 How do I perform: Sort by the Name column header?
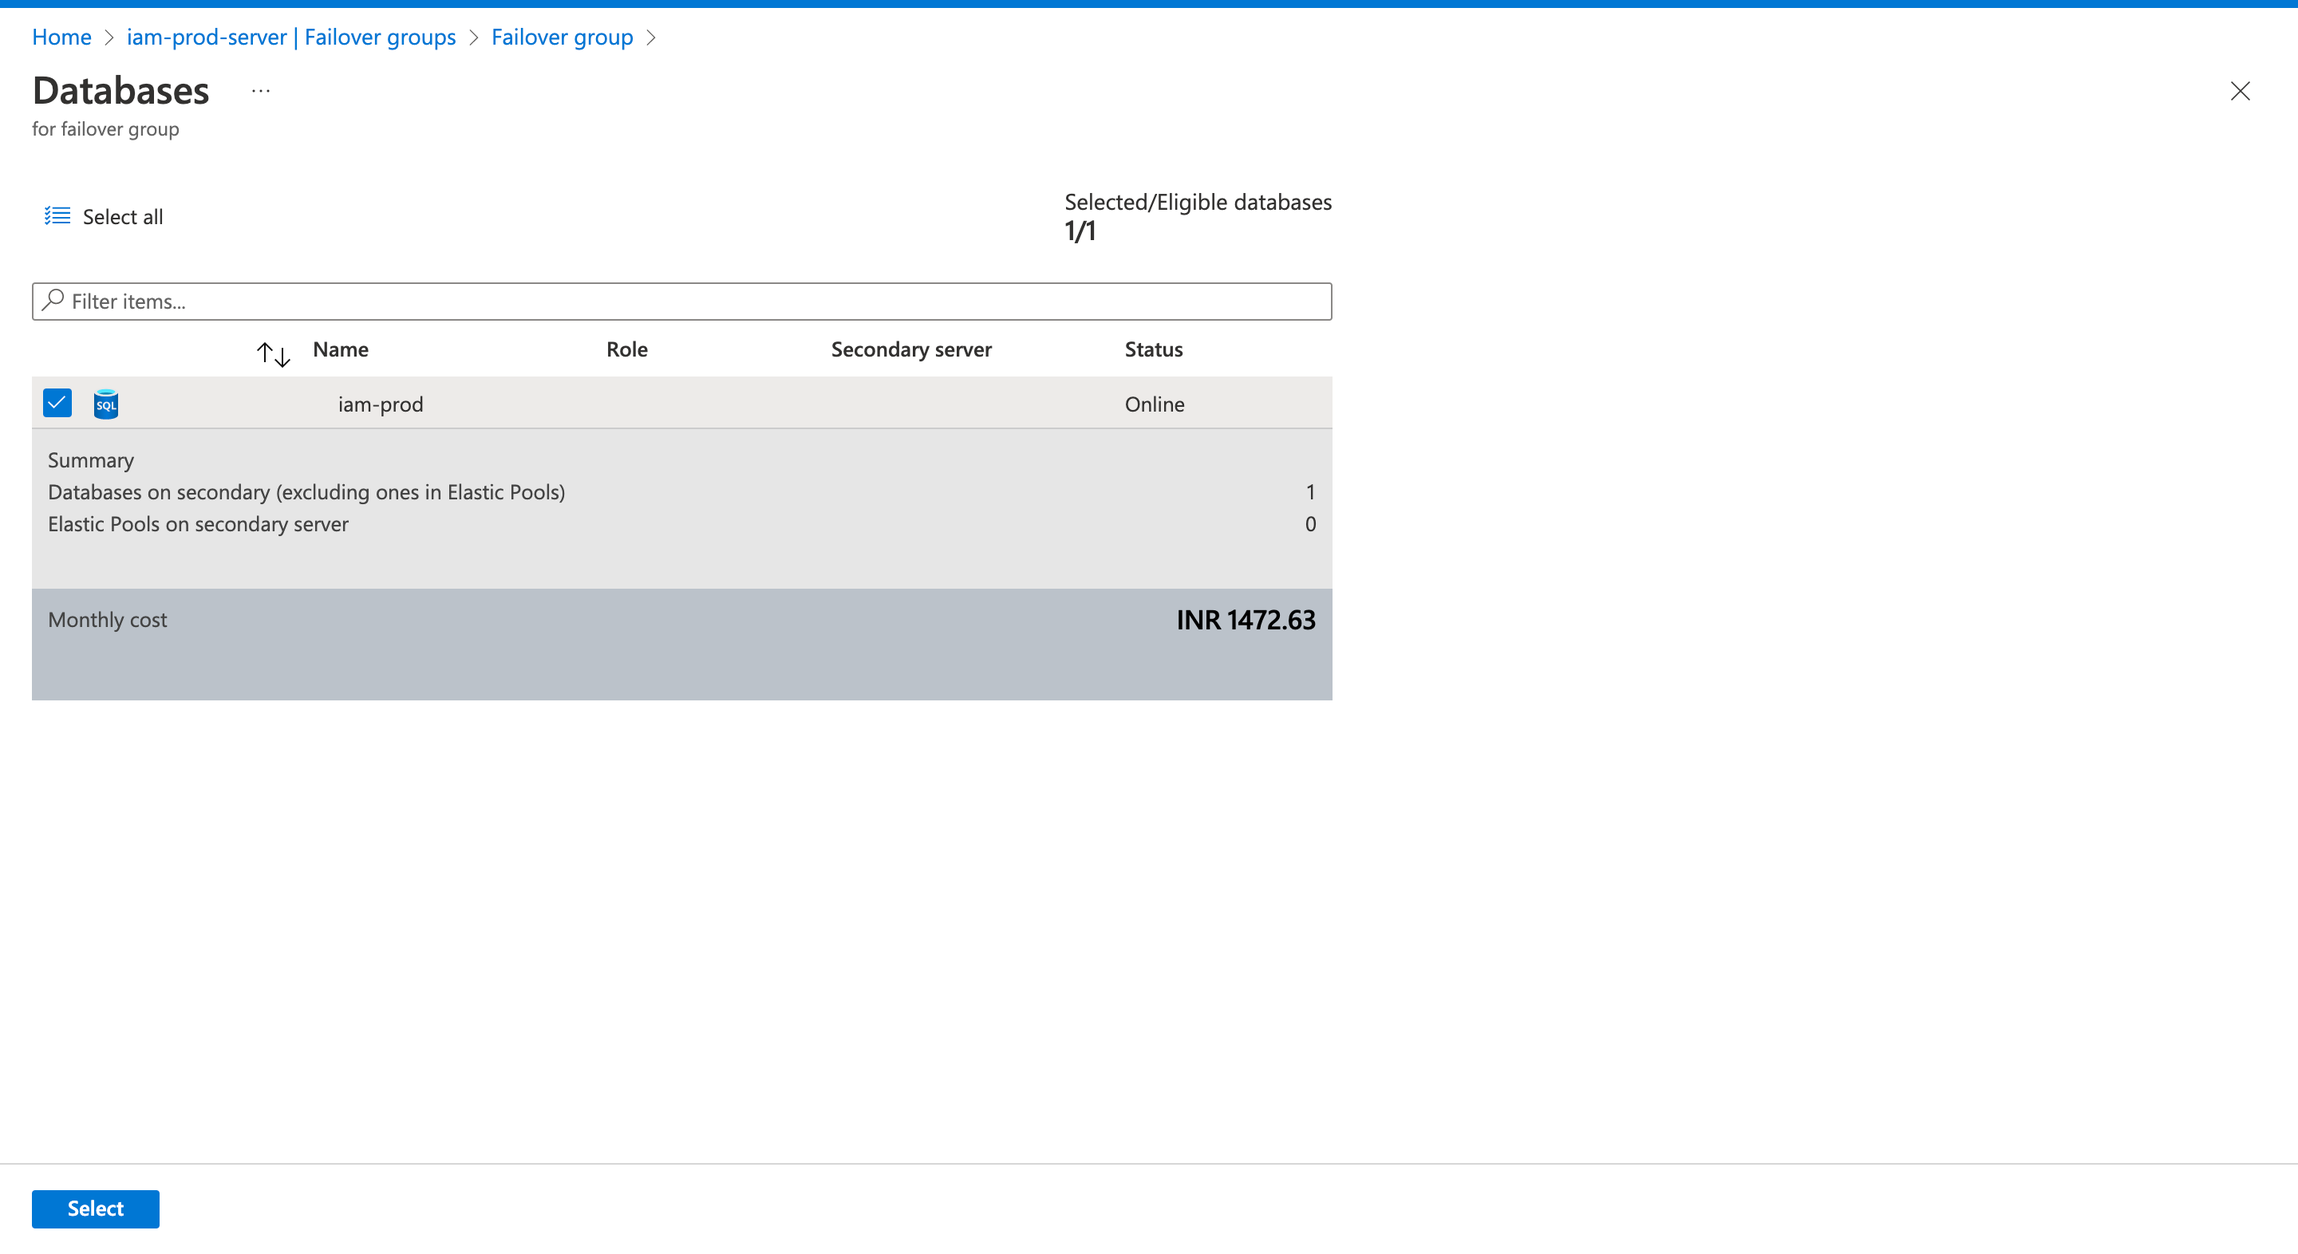(340, 349)
